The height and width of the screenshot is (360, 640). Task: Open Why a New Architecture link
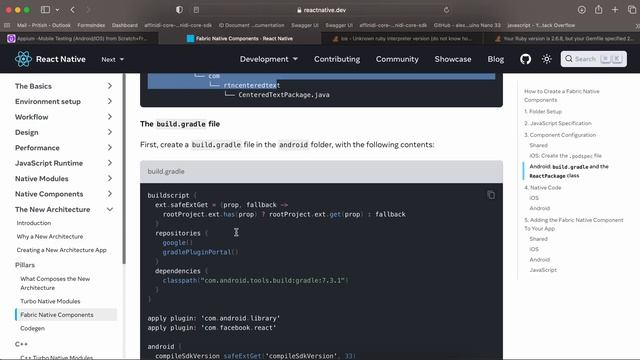click(50, 236)
